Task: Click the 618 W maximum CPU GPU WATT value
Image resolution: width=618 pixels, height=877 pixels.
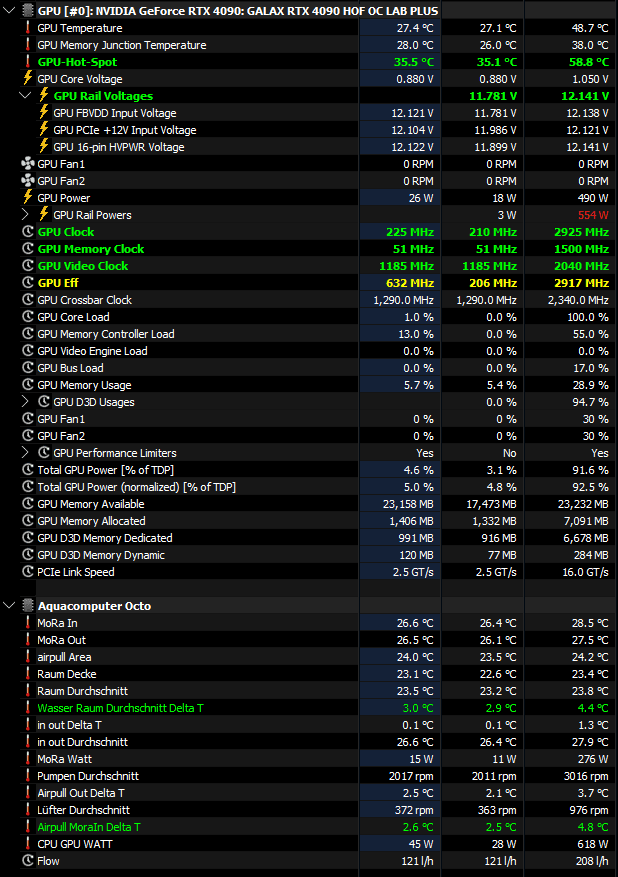Action: click(593, 844)
